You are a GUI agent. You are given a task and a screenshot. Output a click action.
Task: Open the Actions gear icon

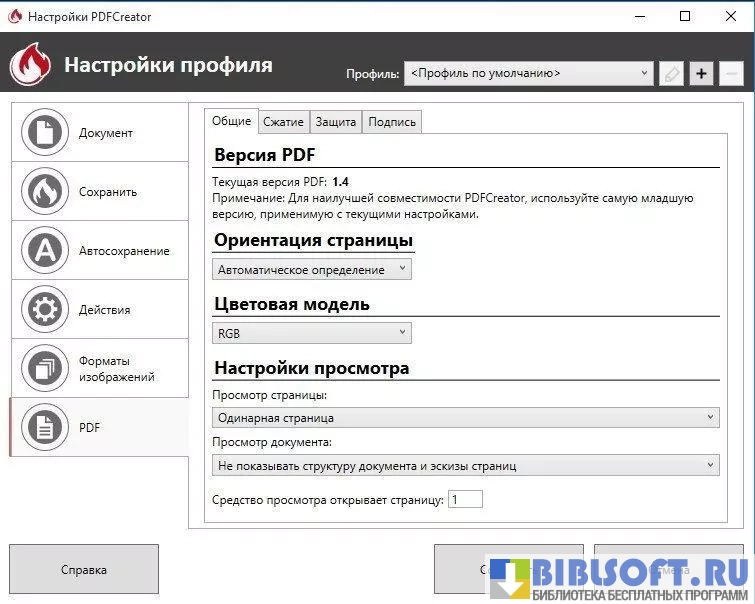(44, 310)
